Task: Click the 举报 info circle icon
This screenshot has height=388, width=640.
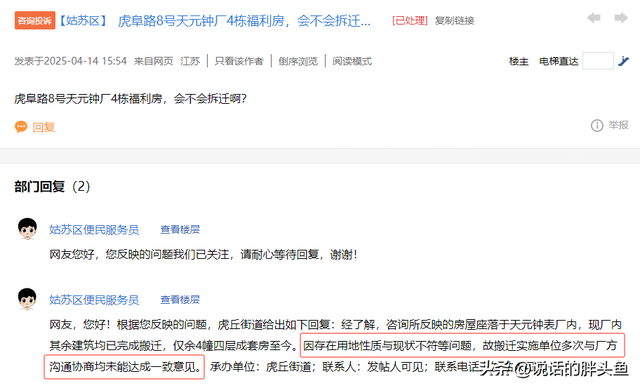Action: (597, 125)
